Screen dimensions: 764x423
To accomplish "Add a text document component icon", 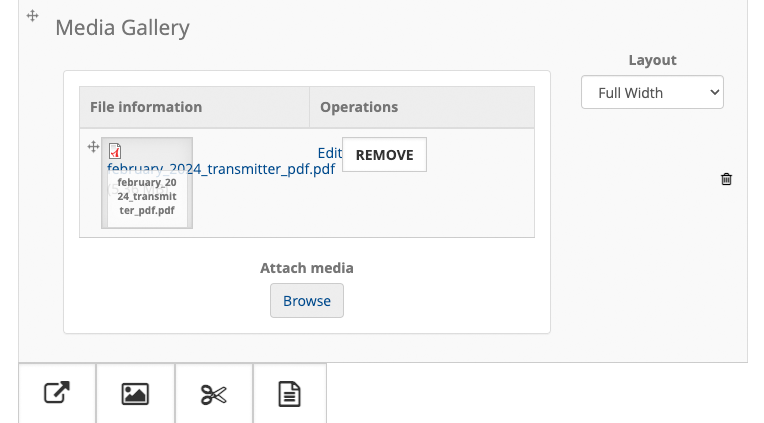I will point(289,393).
